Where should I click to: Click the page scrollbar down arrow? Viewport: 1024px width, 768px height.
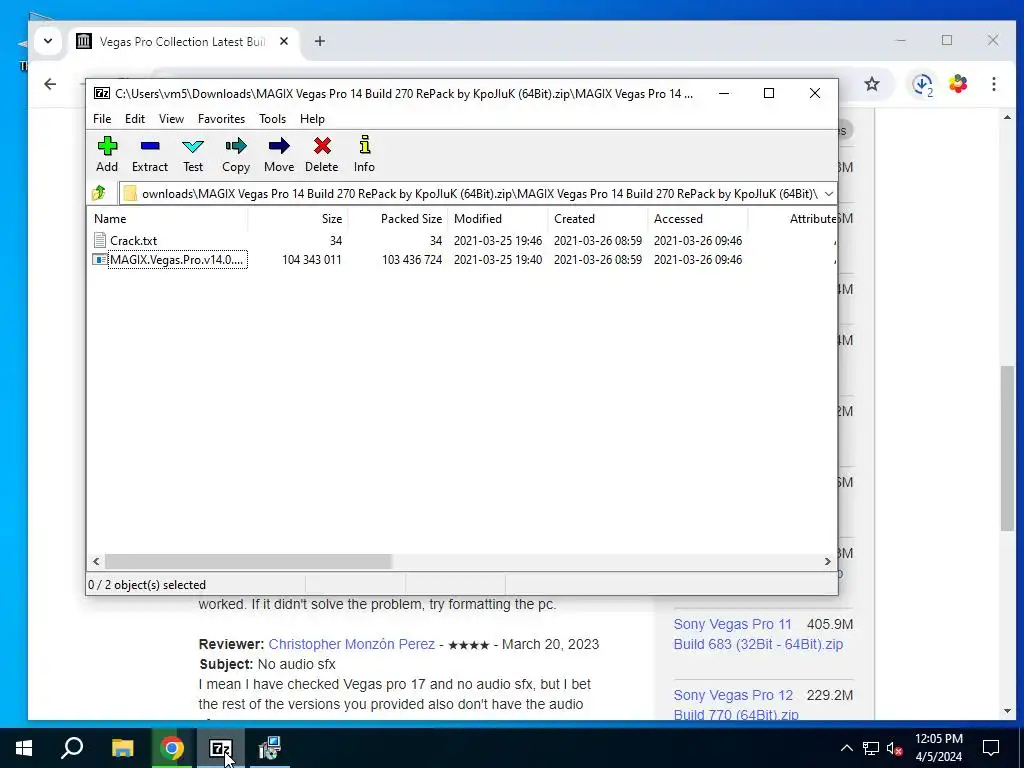click(x=1008, y=711)
